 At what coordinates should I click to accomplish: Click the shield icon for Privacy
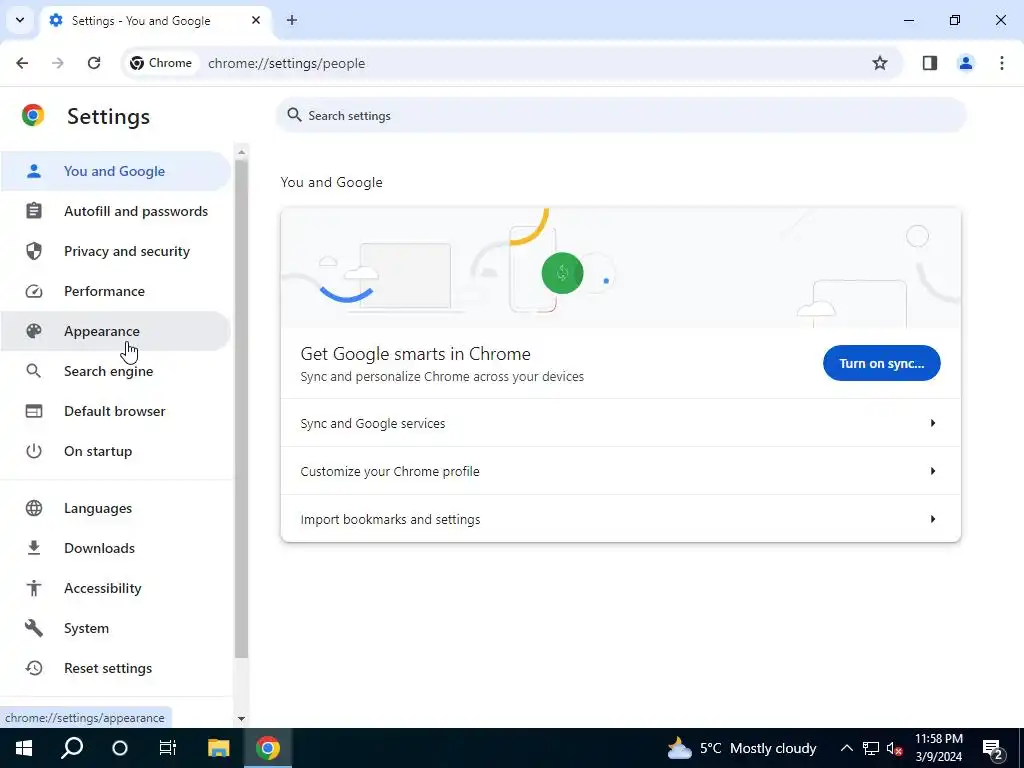[x=33, y=251]
